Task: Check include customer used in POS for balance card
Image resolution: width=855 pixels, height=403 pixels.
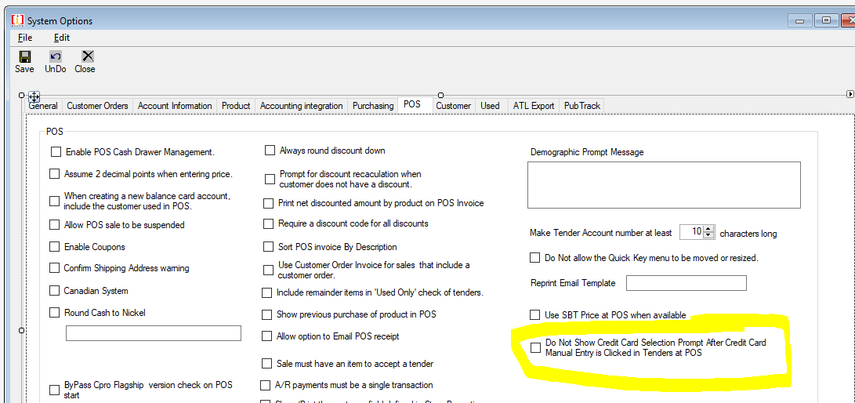Action: pyautogui.click(x=54, y=201)
